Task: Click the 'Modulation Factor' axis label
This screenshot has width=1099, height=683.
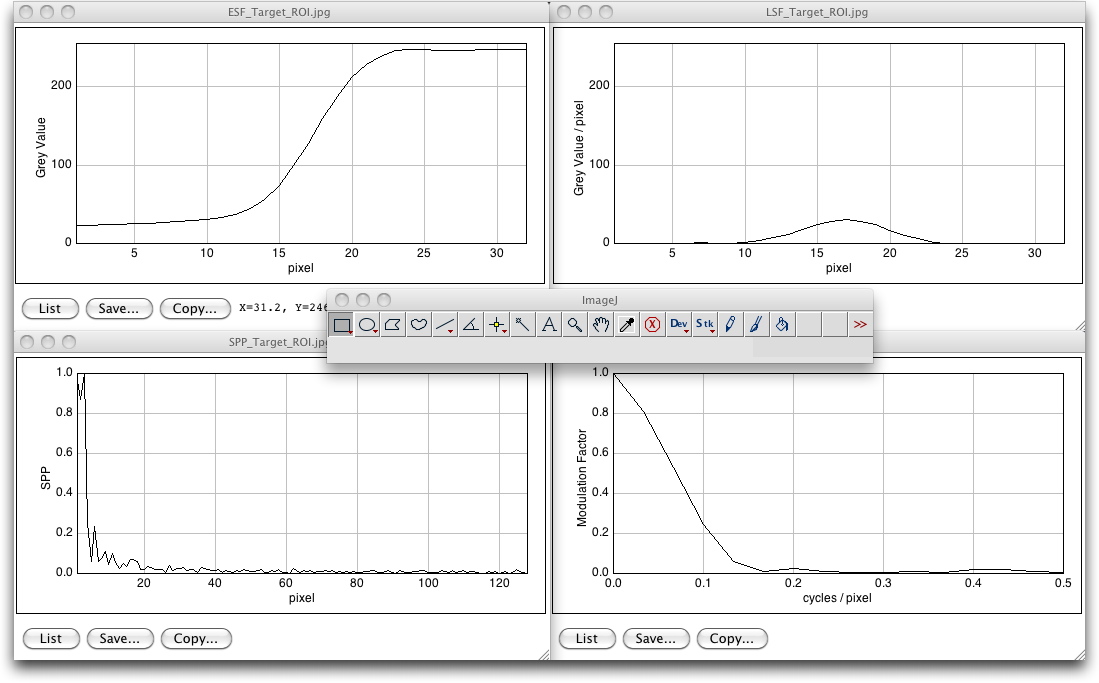Action: [581, 478]
